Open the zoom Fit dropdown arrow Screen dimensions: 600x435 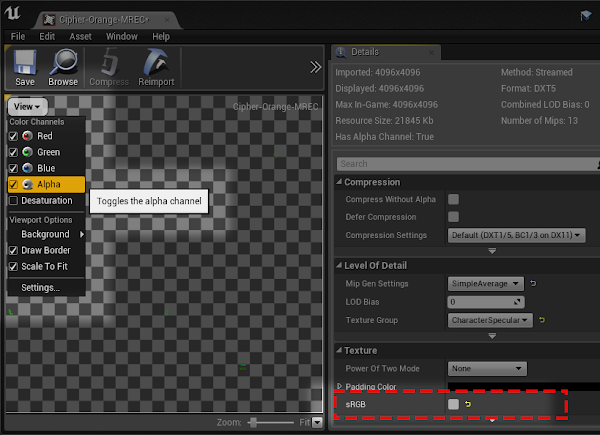point(317,422)
